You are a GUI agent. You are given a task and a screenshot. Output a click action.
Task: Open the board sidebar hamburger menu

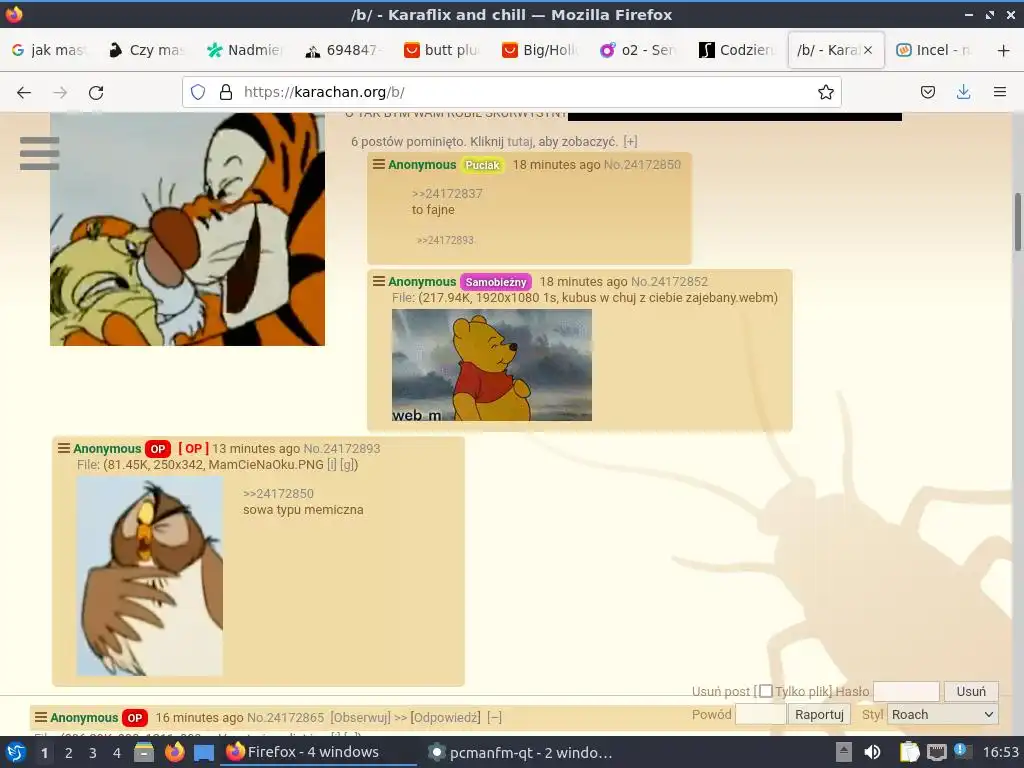pos(39,153)
